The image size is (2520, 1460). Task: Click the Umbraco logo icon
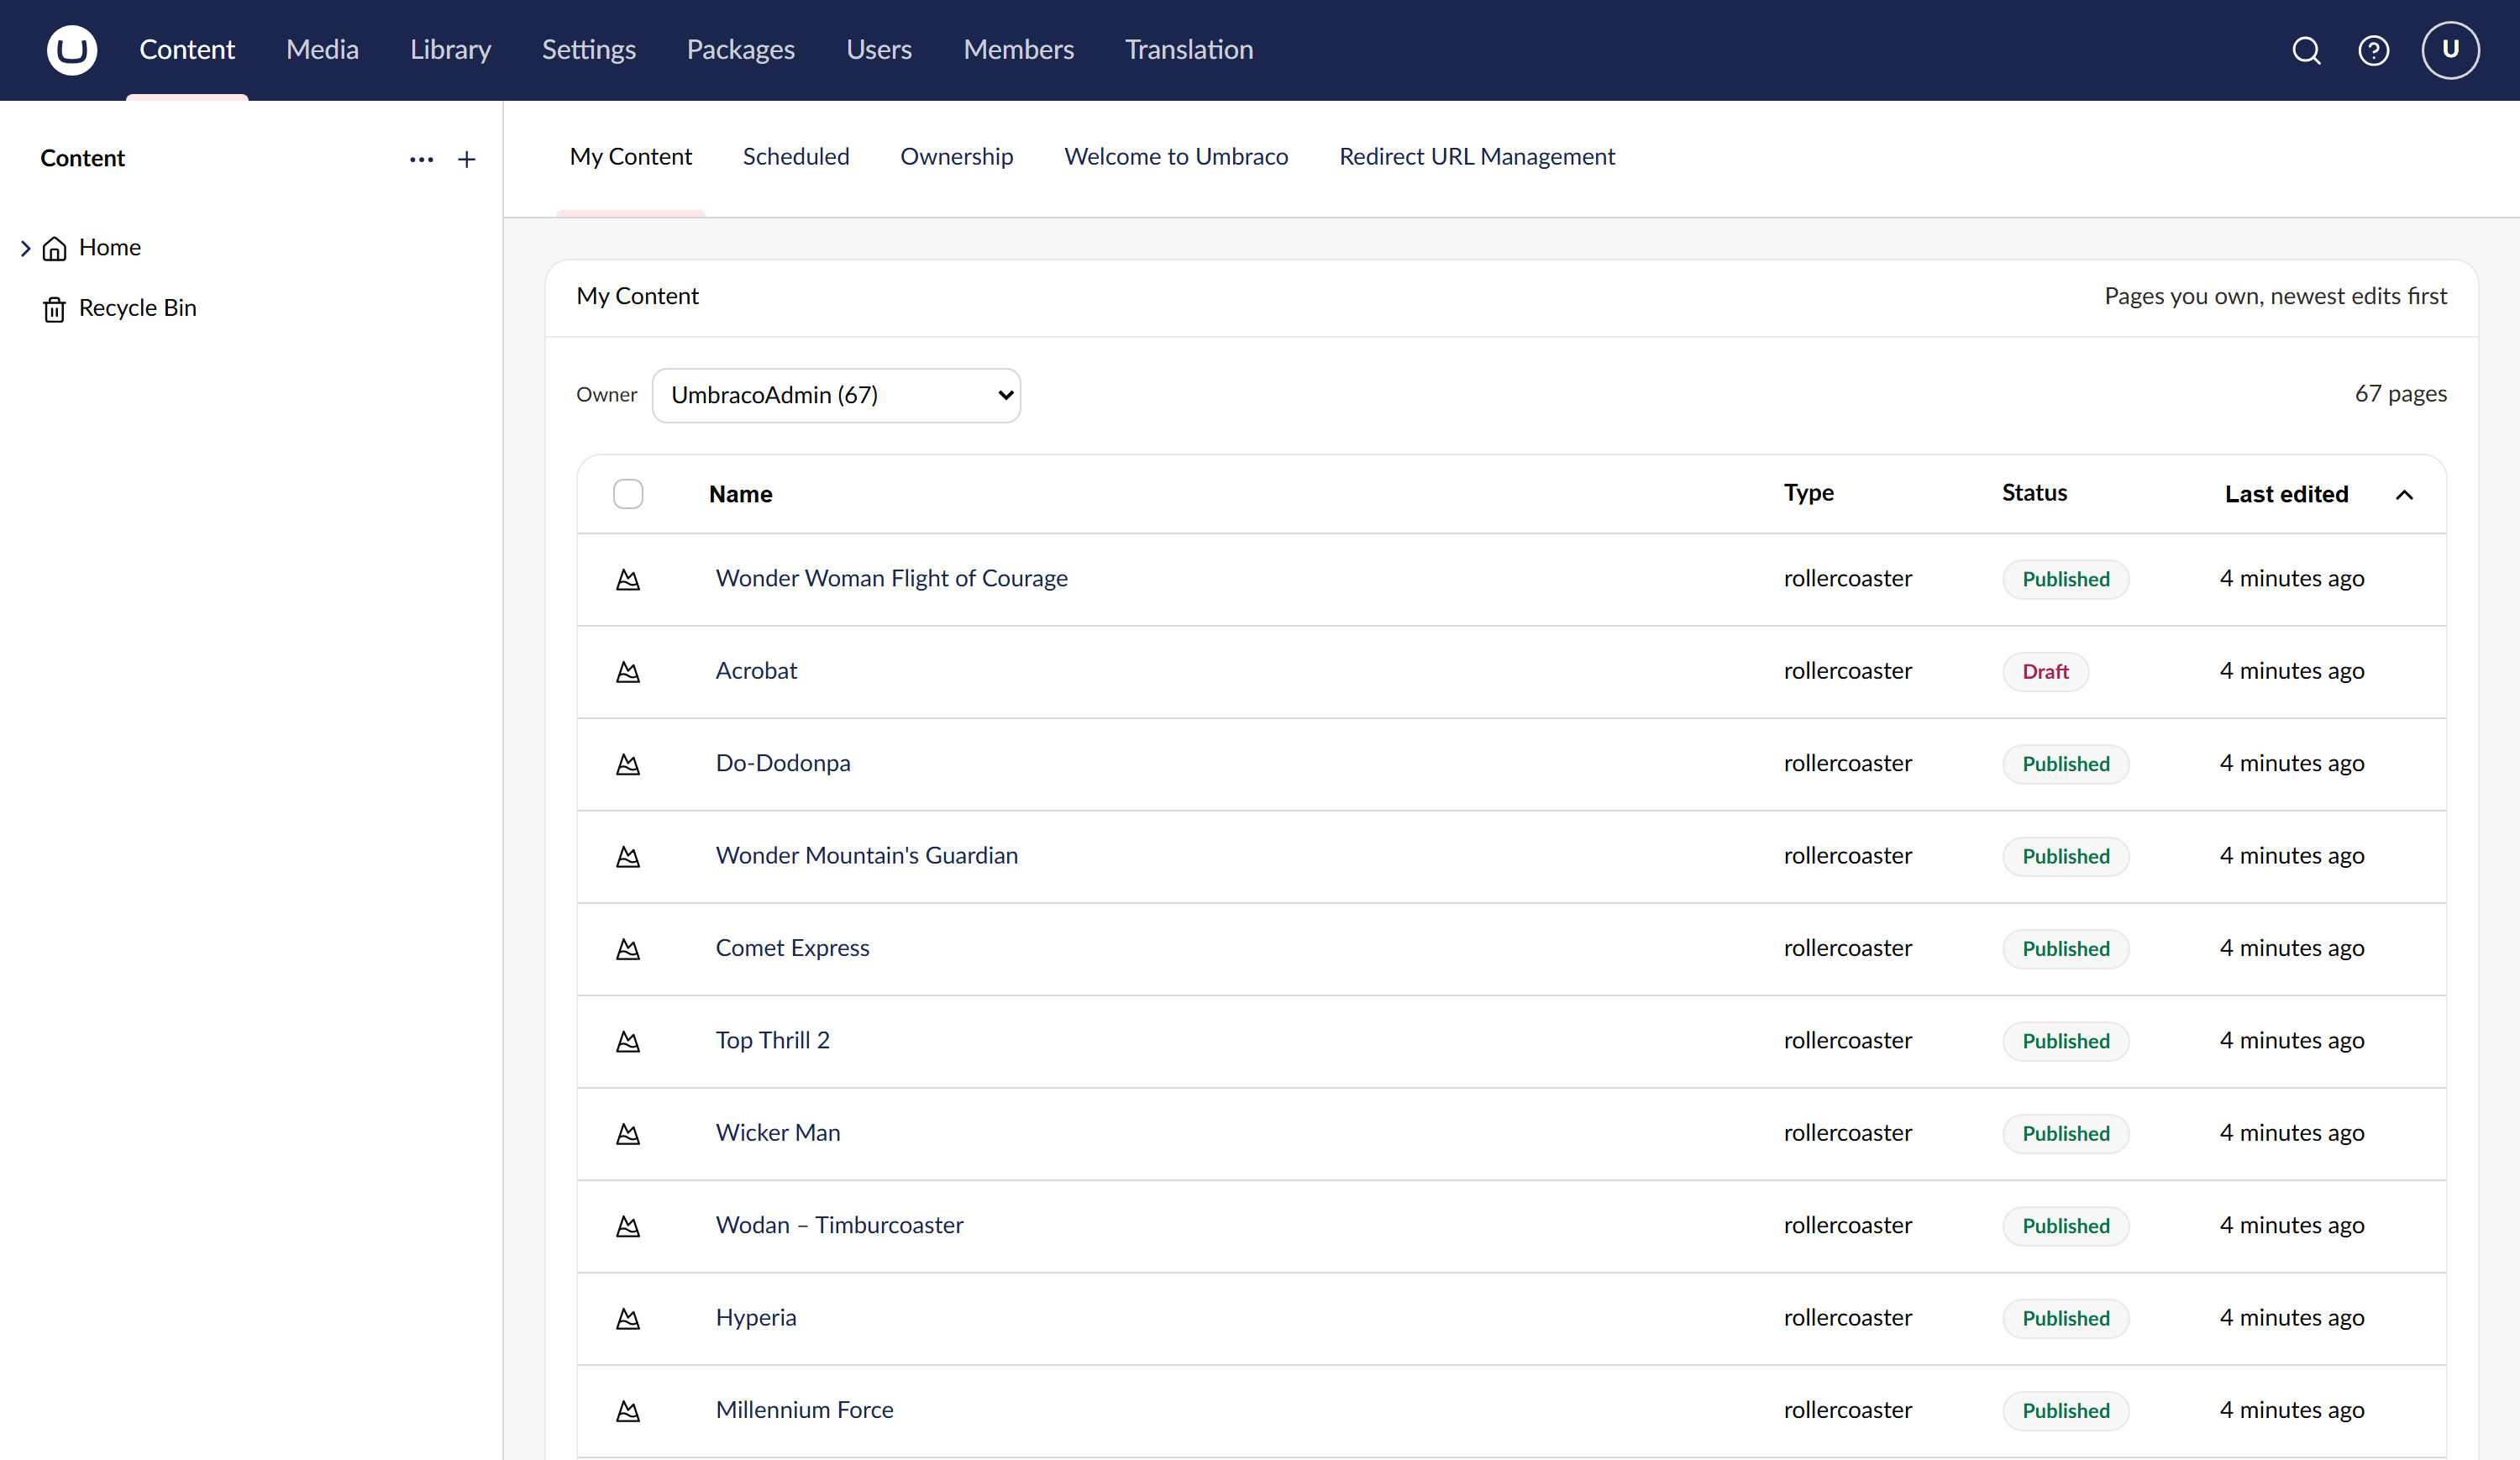point(72,50)
